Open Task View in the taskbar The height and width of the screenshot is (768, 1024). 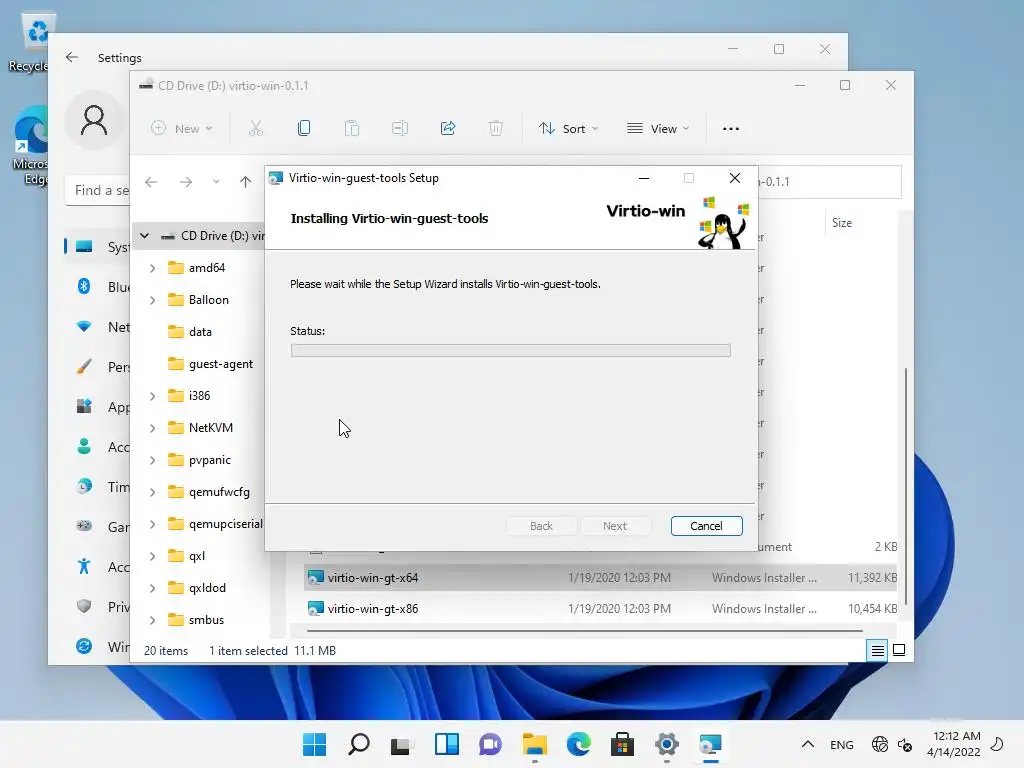400,744
